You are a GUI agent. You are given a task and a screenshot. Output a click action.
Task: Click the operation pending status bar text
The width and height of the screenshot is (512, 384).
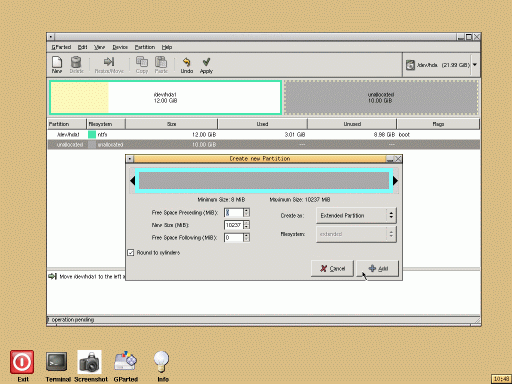click(71, 320)
